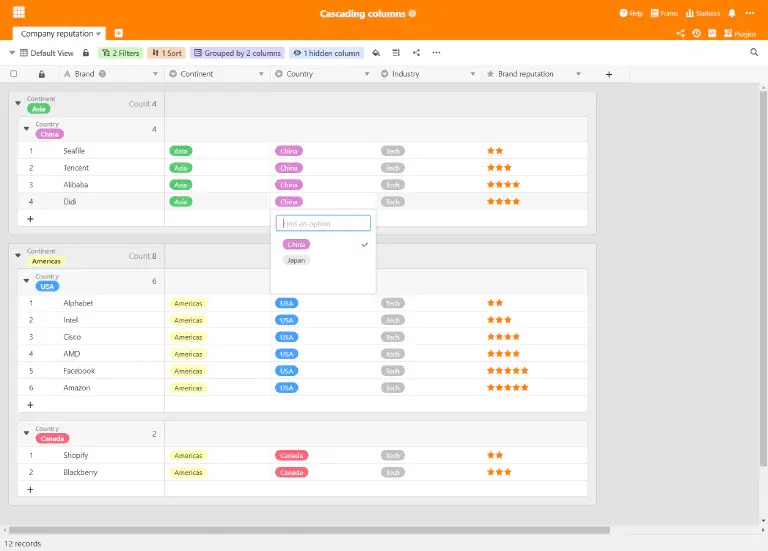Open the 1 Sort settings
This screenshot has width=768, height=551.
[x=167, y=53]
